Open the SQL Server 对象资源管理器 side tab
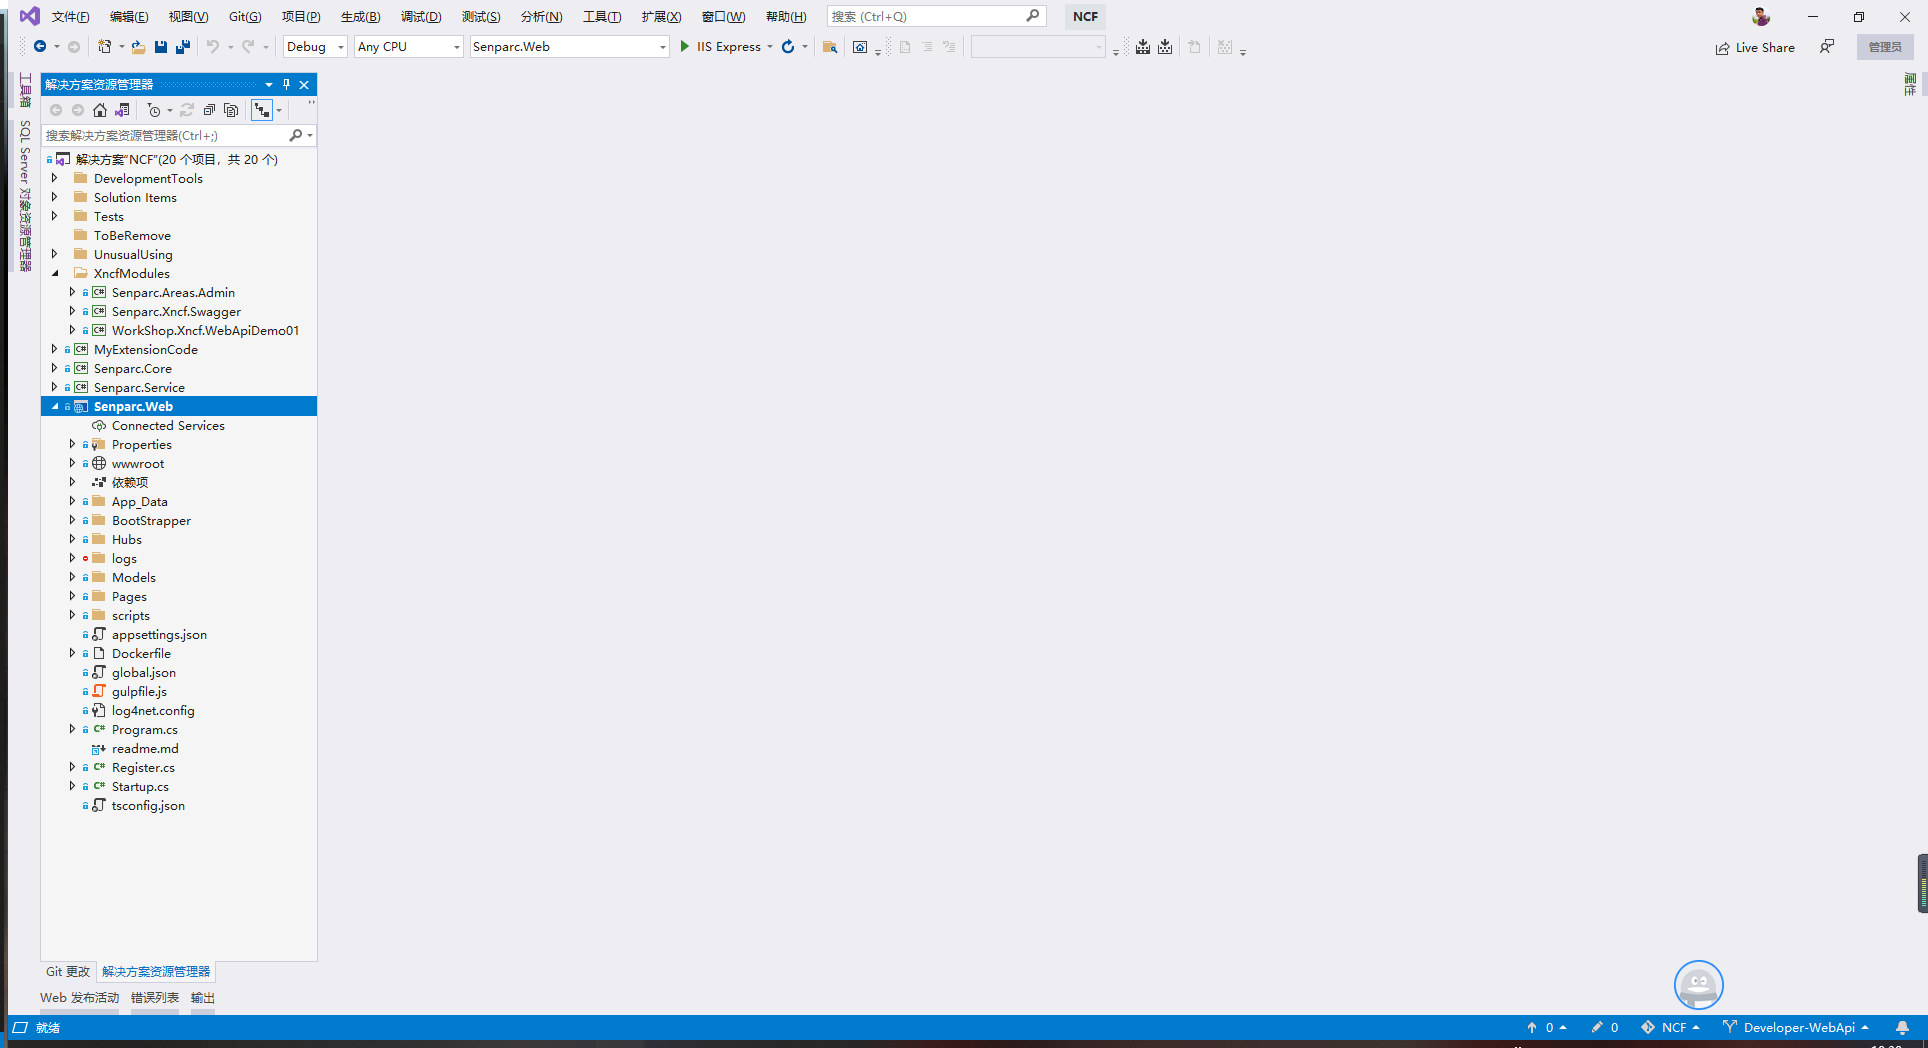1928x1048 pixels. [x=25, y=195]
